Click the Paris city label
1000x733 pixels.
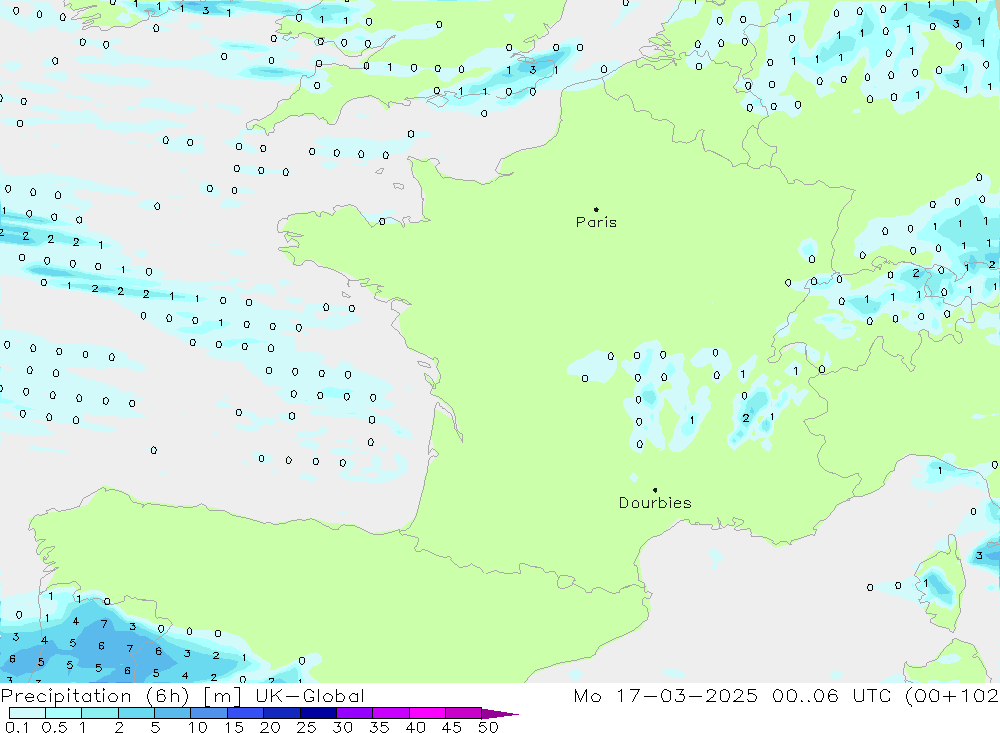point(596,222)
